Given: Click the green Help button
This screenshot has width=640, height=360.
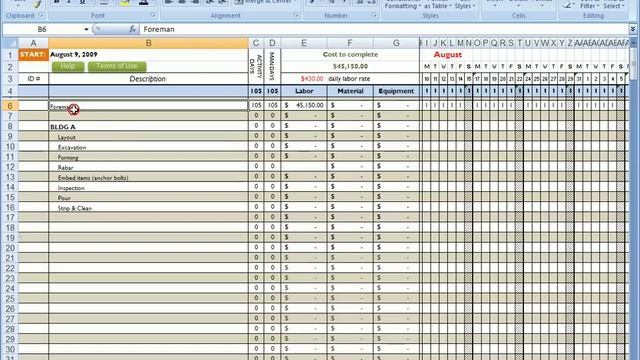Looking at the screenshot, I should point(68,67).
